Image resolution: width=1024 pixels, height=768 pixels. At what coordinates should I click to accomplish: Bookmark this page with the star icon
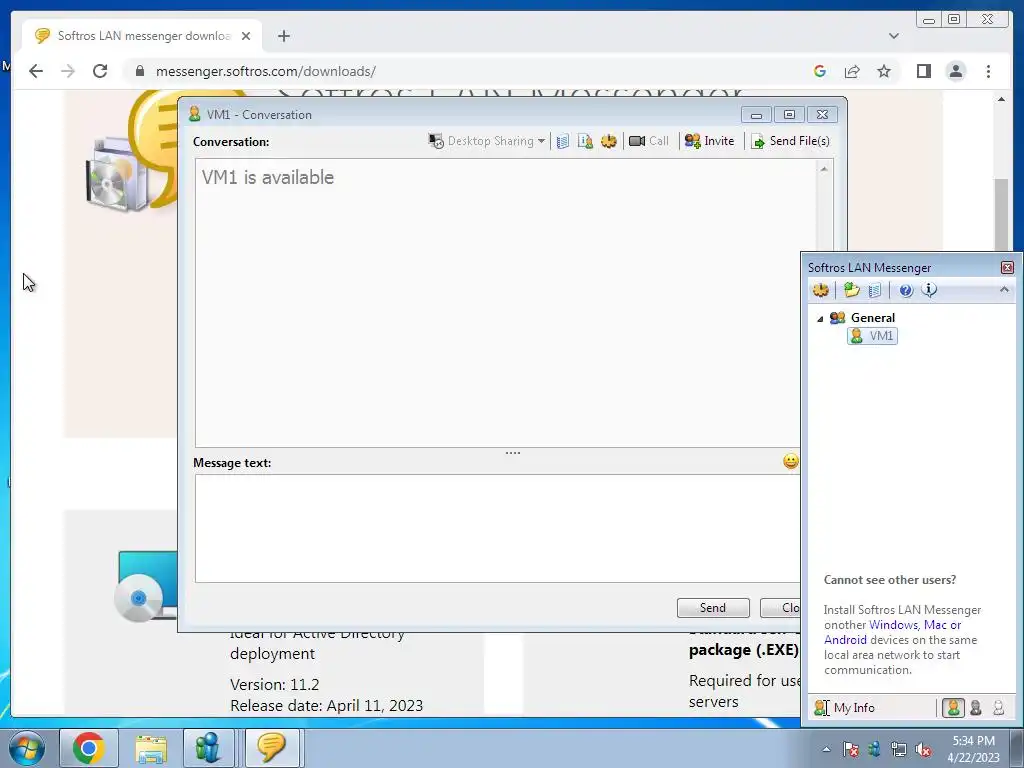click(x=884, y=71)
